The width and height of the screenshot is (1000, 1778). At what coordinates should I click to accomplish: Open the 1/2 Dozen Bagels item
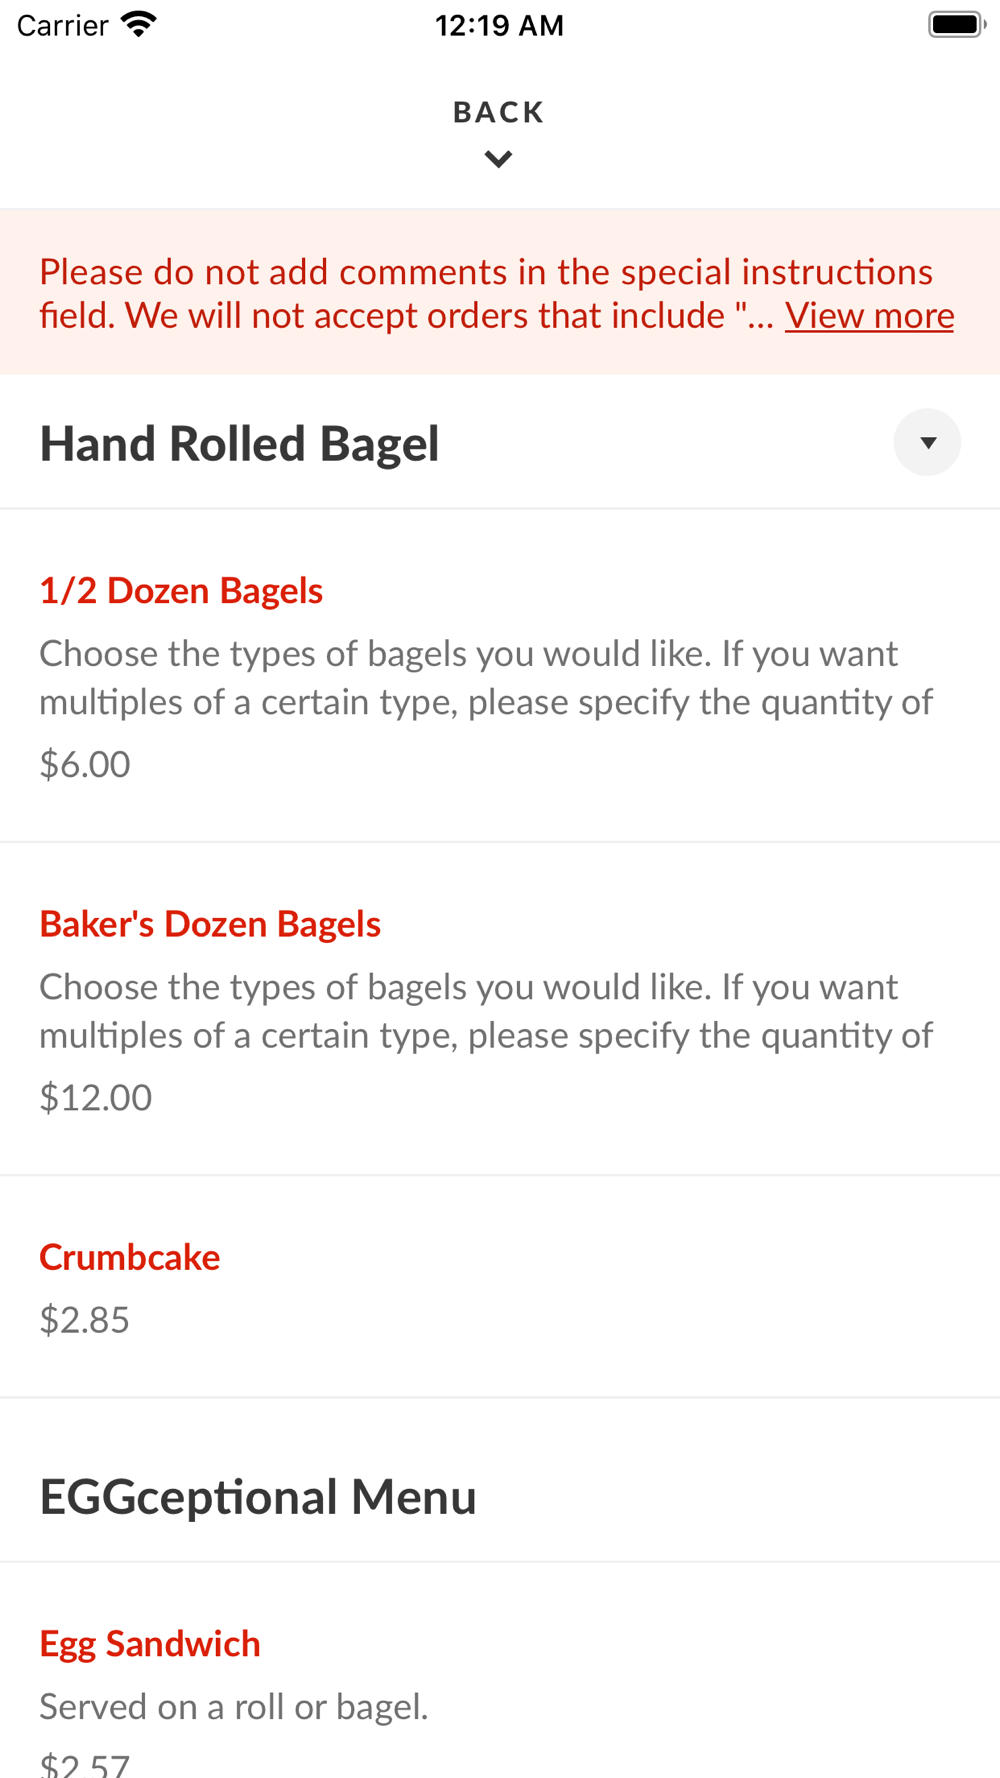click(x=181, y=591)
